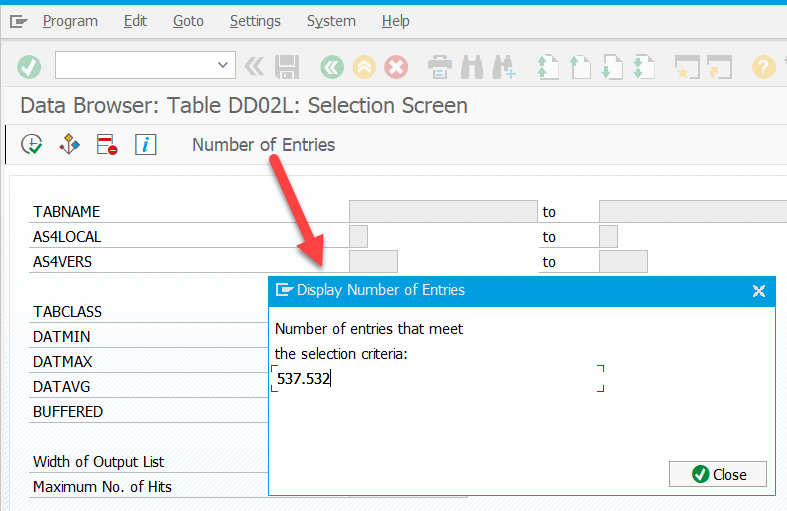
Task: Click the TABNAME field label
Action: click(x=67, y=212)
